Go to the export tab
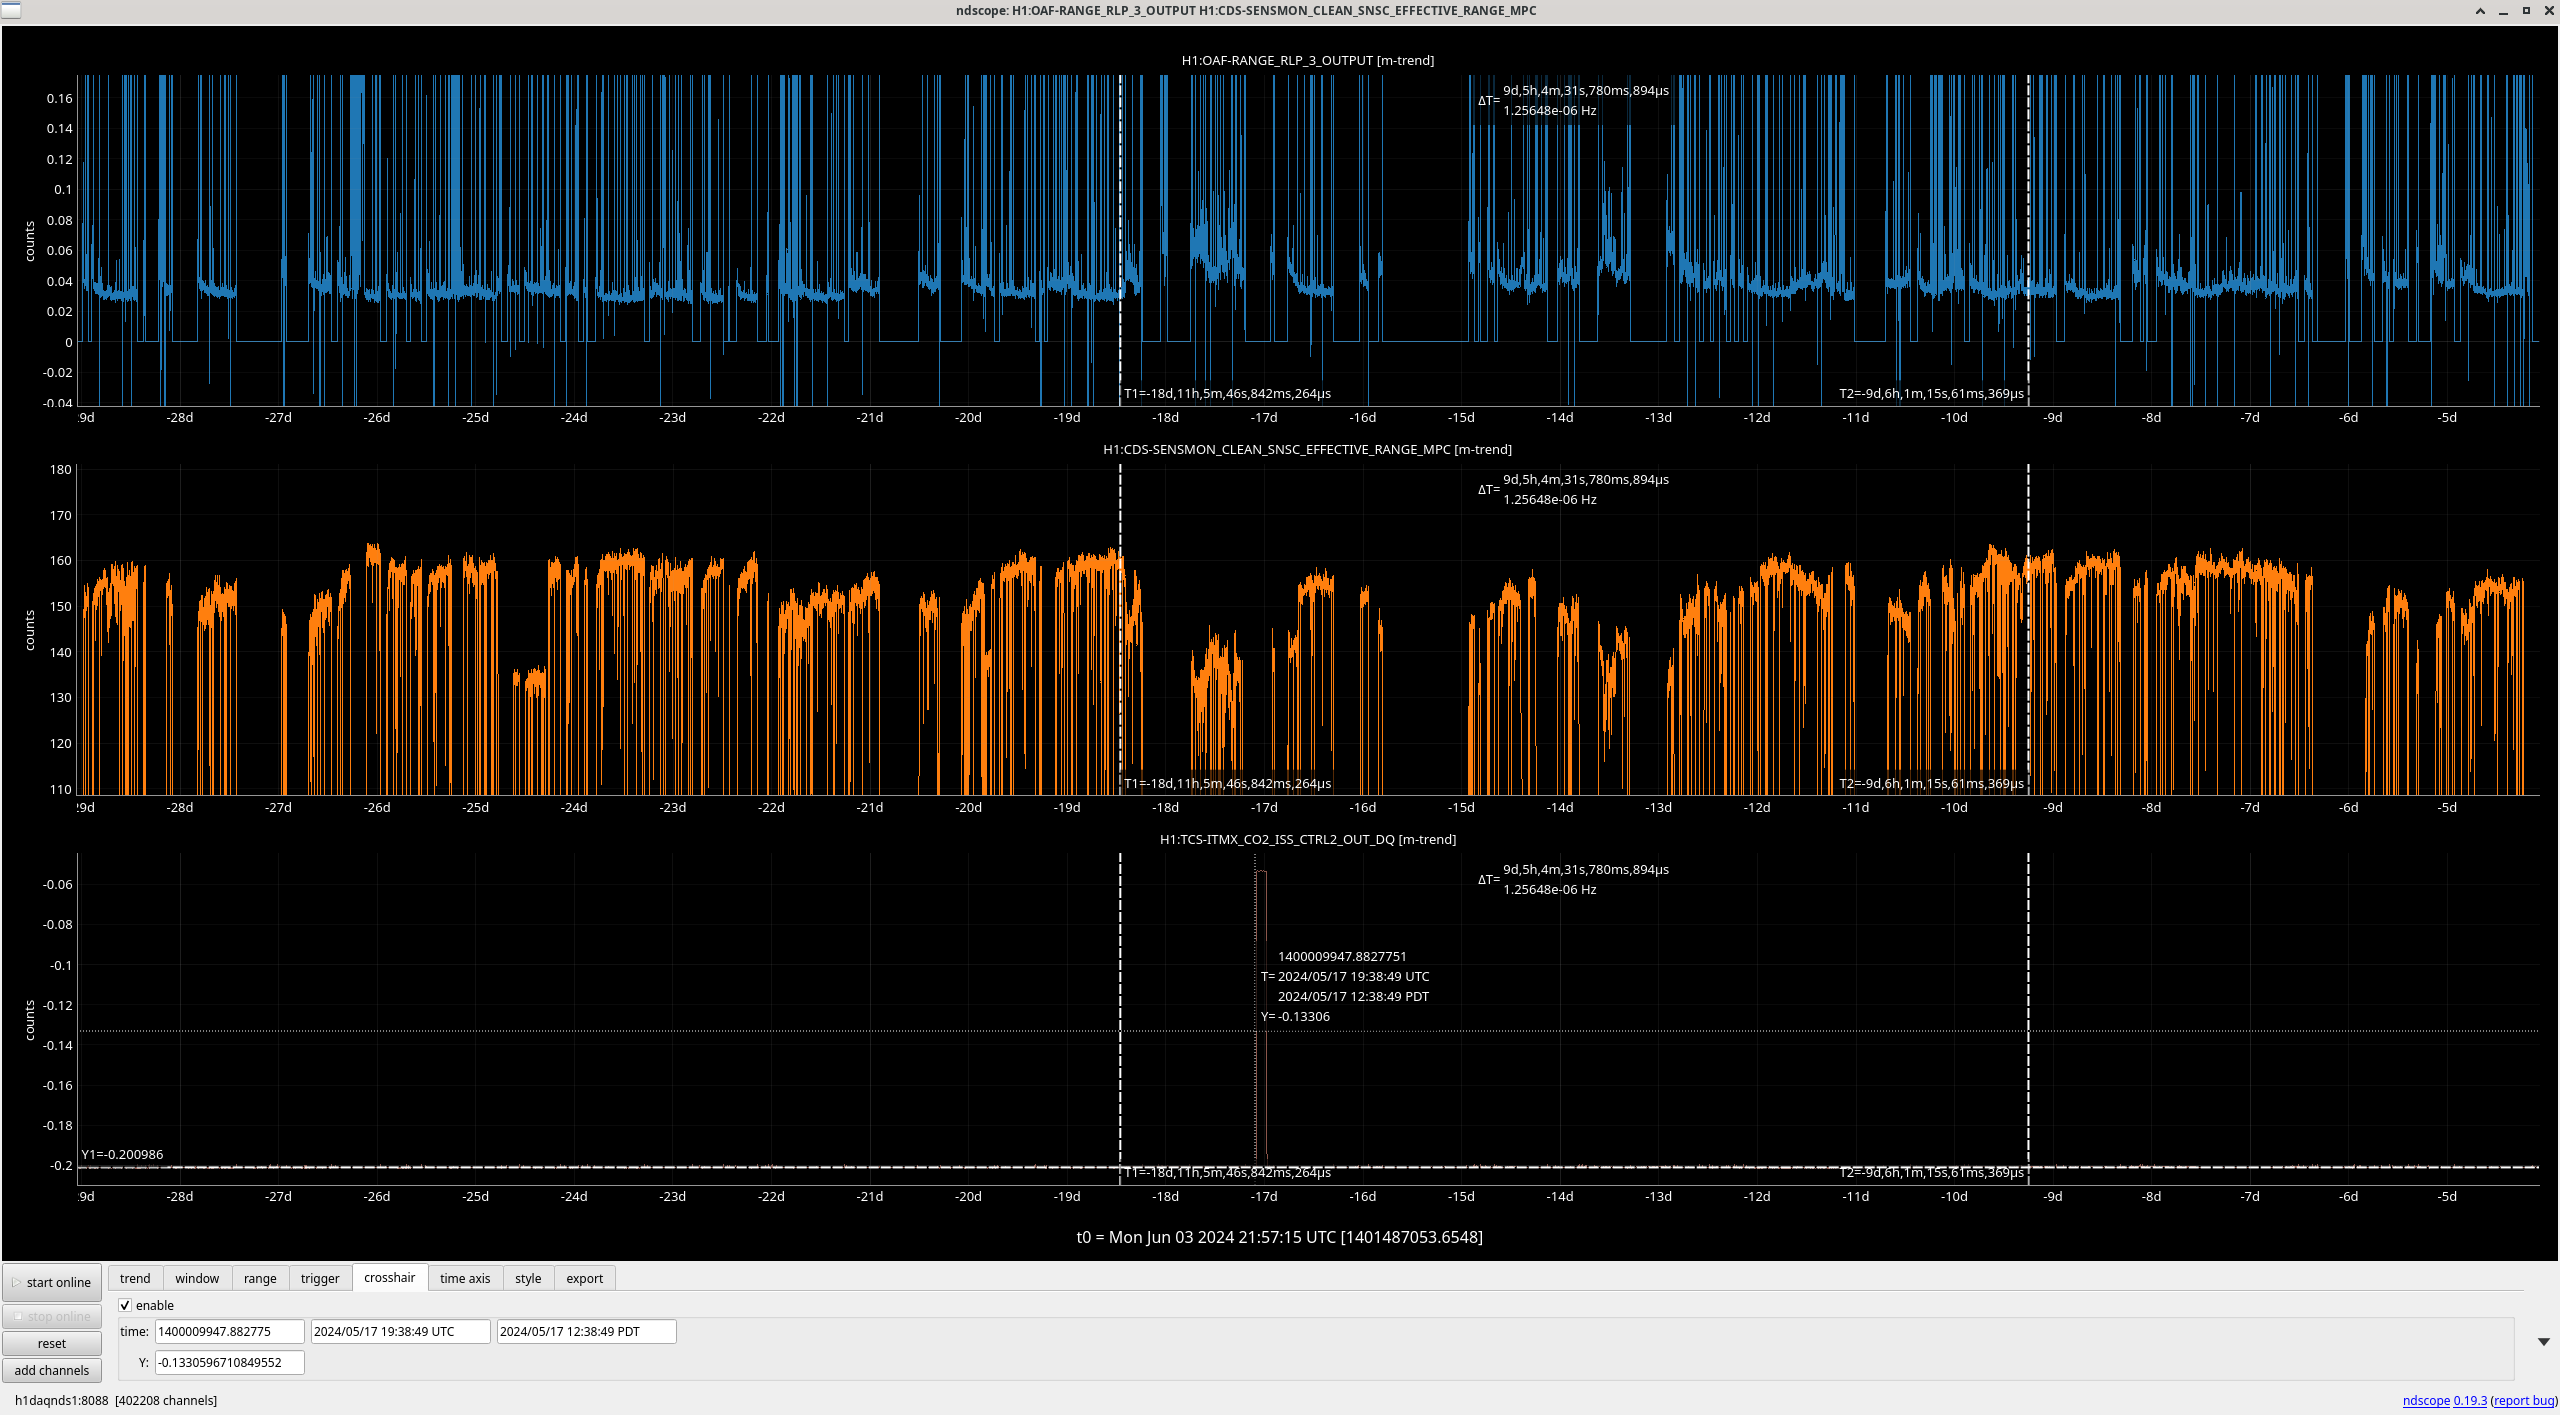Screen dimensions: 2560x1415 pos(585,1278)
